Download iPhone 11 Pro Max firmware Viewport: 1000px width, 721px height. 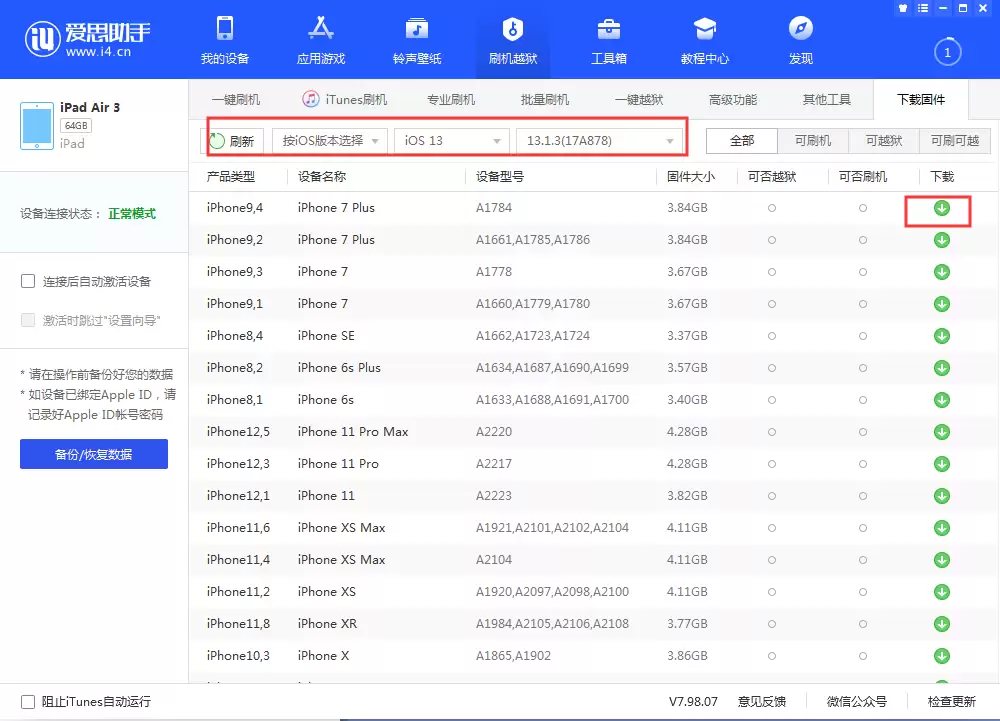tap(941, 432)
